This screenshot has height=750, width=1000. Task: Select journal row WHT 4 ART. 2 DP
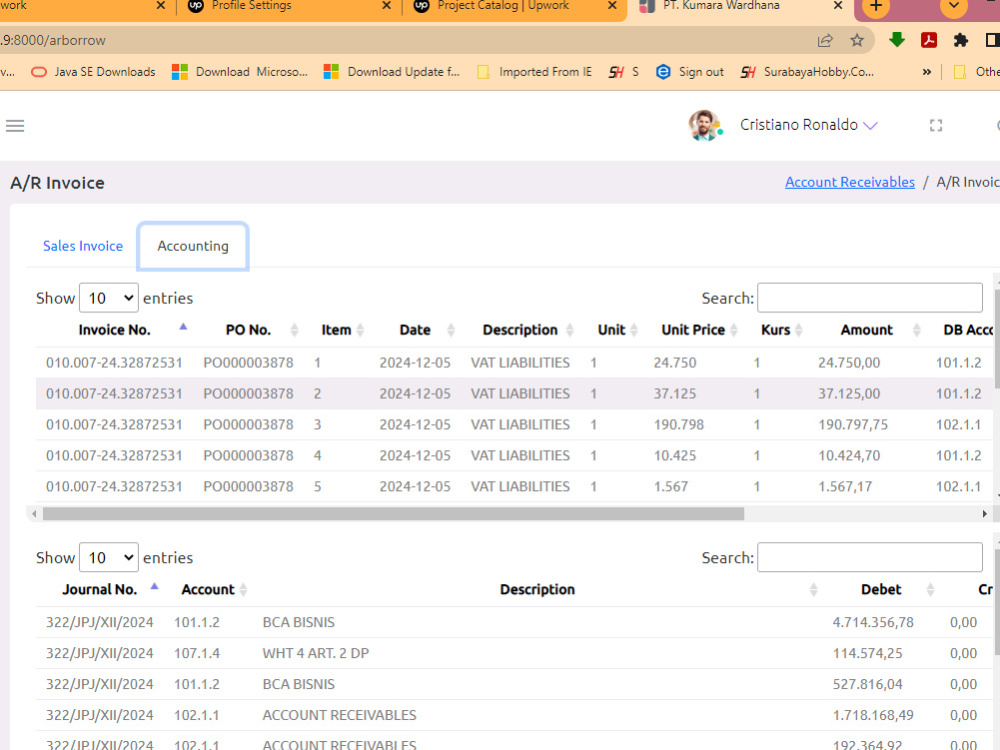tap(514, 653)
